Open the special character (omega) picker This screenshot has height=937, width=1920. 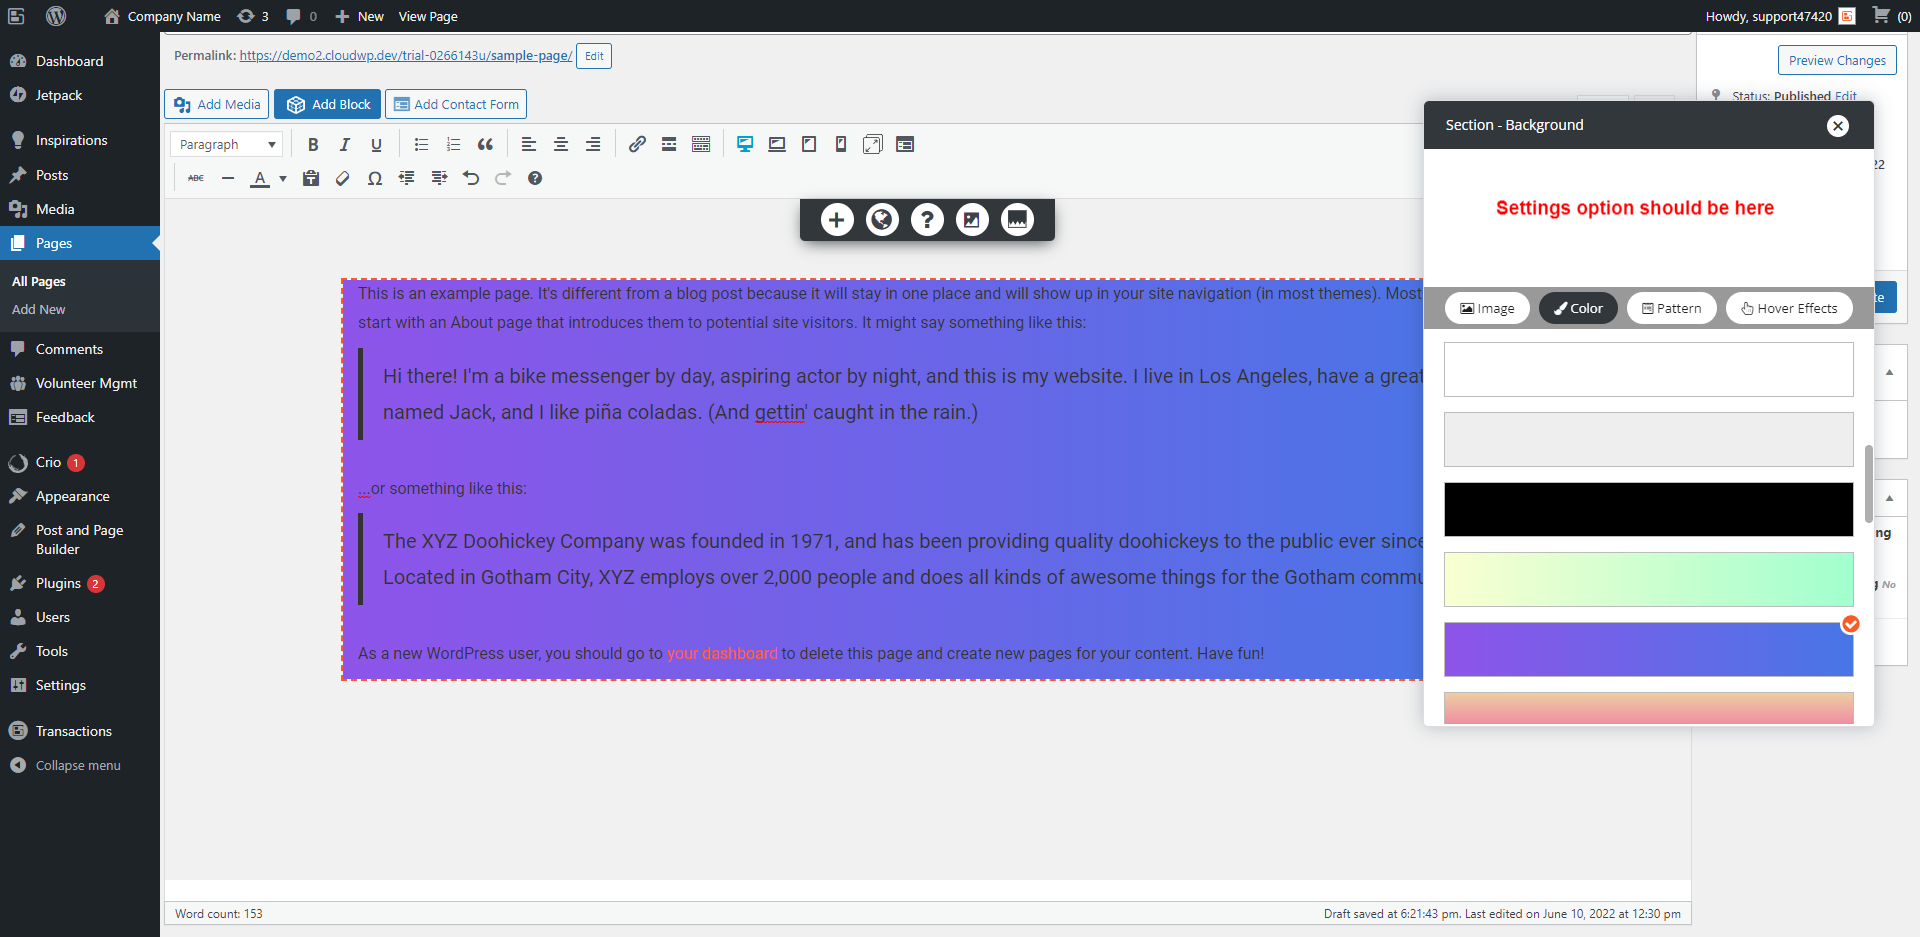[375, 178]
